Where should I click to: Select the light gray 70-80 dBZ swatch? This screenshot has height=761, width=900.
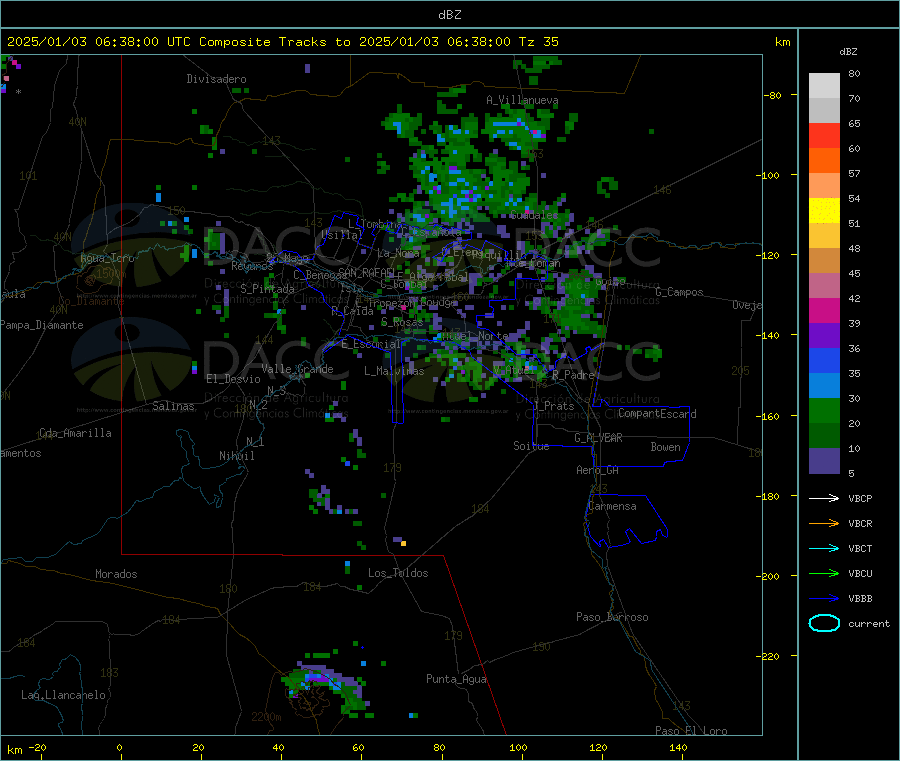[824, 86]
